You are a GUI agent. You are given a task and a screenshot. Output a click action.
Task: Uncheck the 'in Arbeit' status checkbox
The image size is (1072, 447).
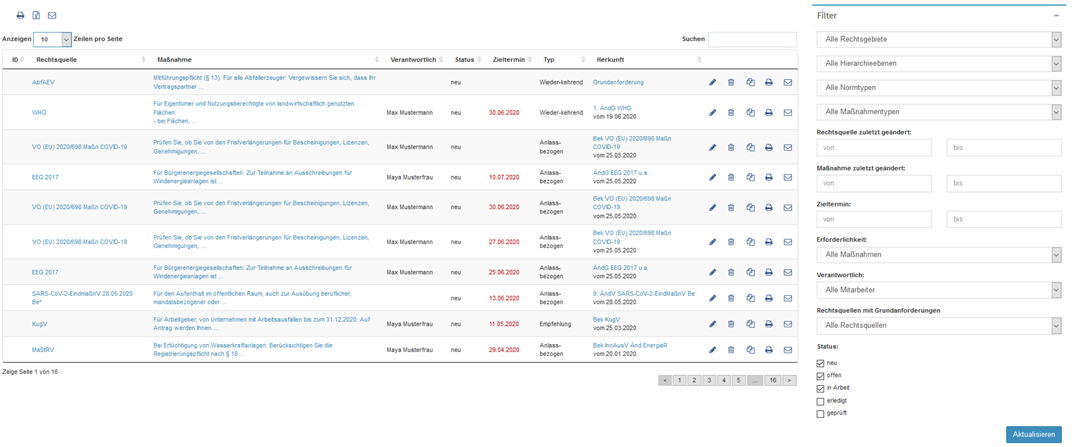click(x=820, y=388)
